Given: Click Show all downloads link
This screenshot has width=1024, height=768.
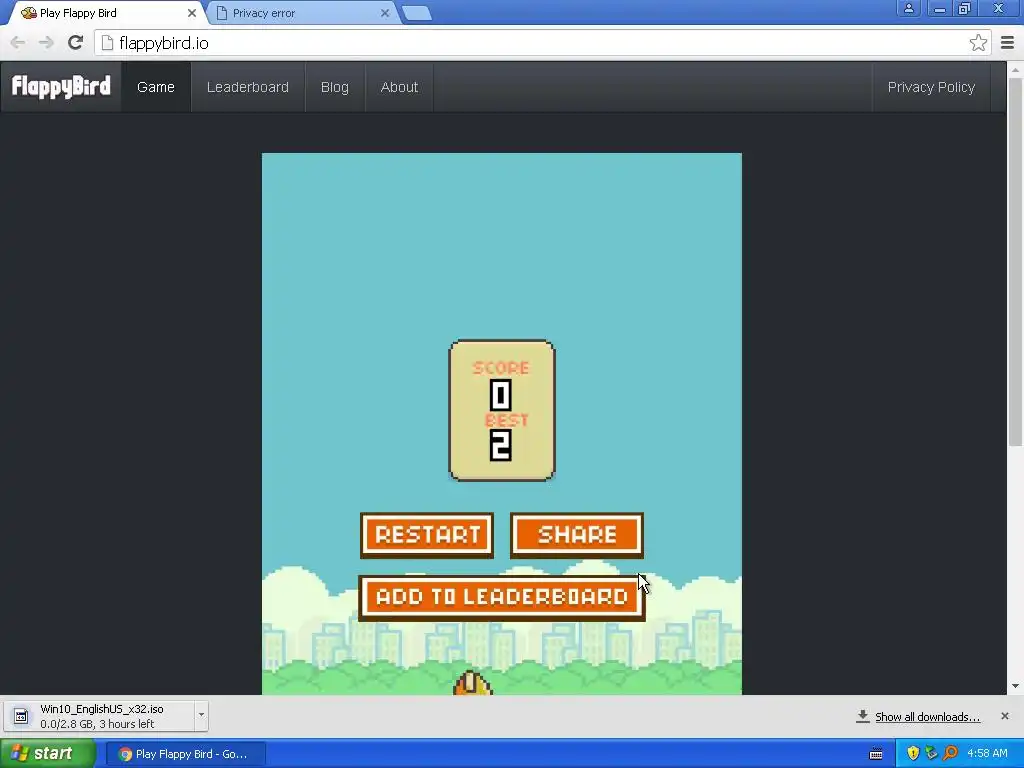Looking at the screenshot, I should [x=927, y=717].
